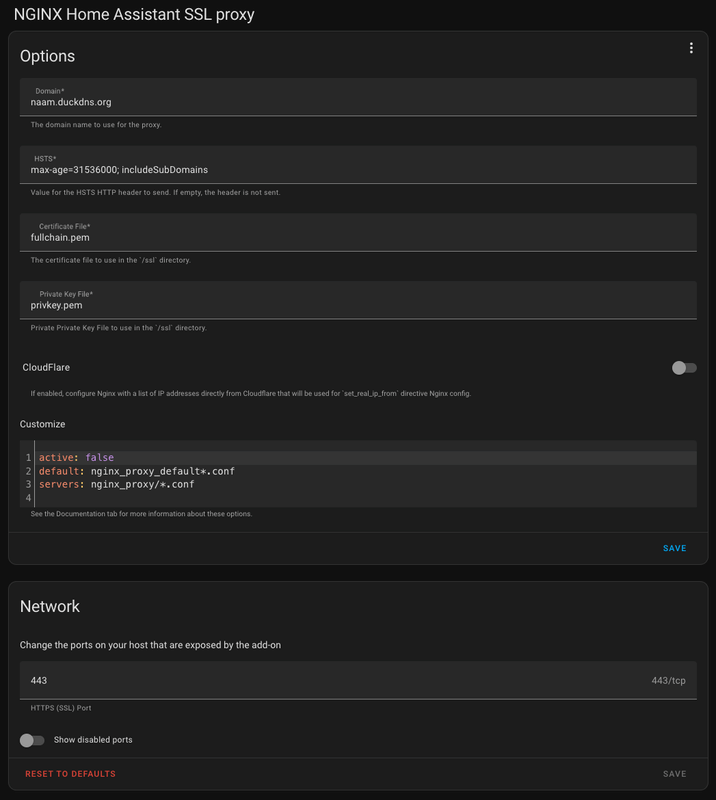The height and width of the screenshot is (800, 716).
Task: Save the Options configuration
Action: 674,548
